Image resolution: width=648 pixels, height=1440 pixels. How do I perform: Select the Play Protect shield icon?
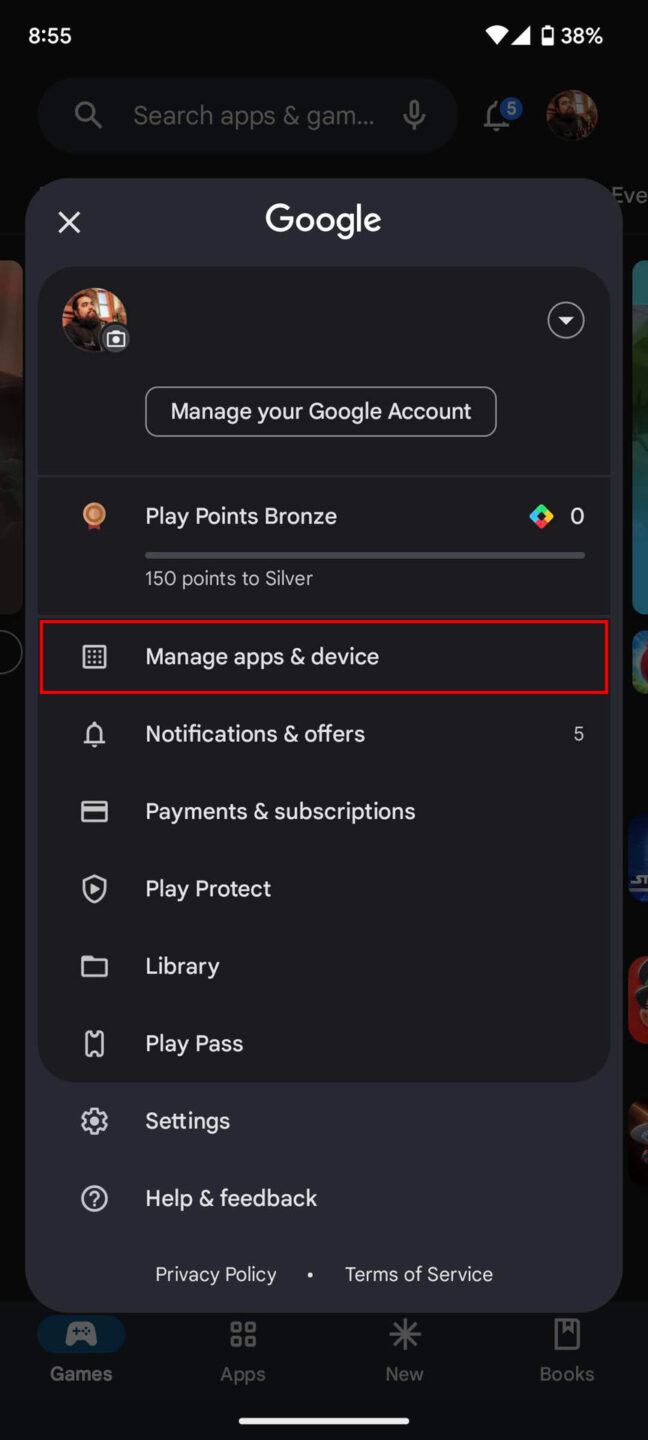pyautogui.click(x=94, y=888)
